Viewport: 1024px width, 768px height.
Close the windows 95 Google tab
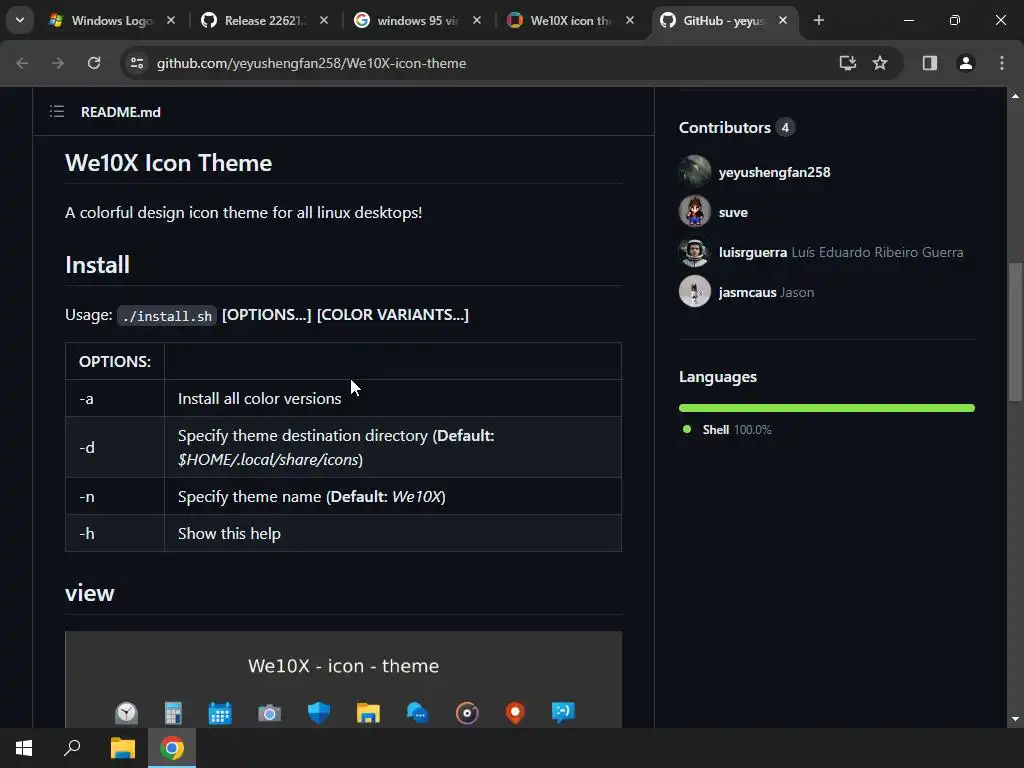click(x=477, y=20)
